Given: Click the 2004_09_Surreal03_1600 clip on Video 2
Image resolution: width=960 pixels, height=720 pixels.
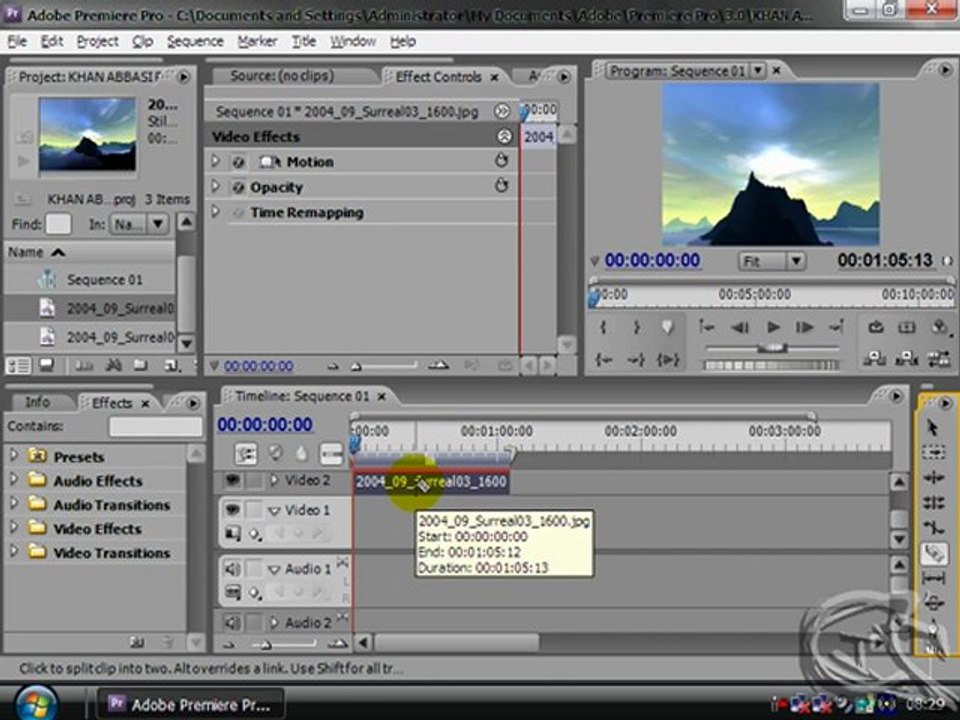Looking at the screenshot, I should coord(431,482).
